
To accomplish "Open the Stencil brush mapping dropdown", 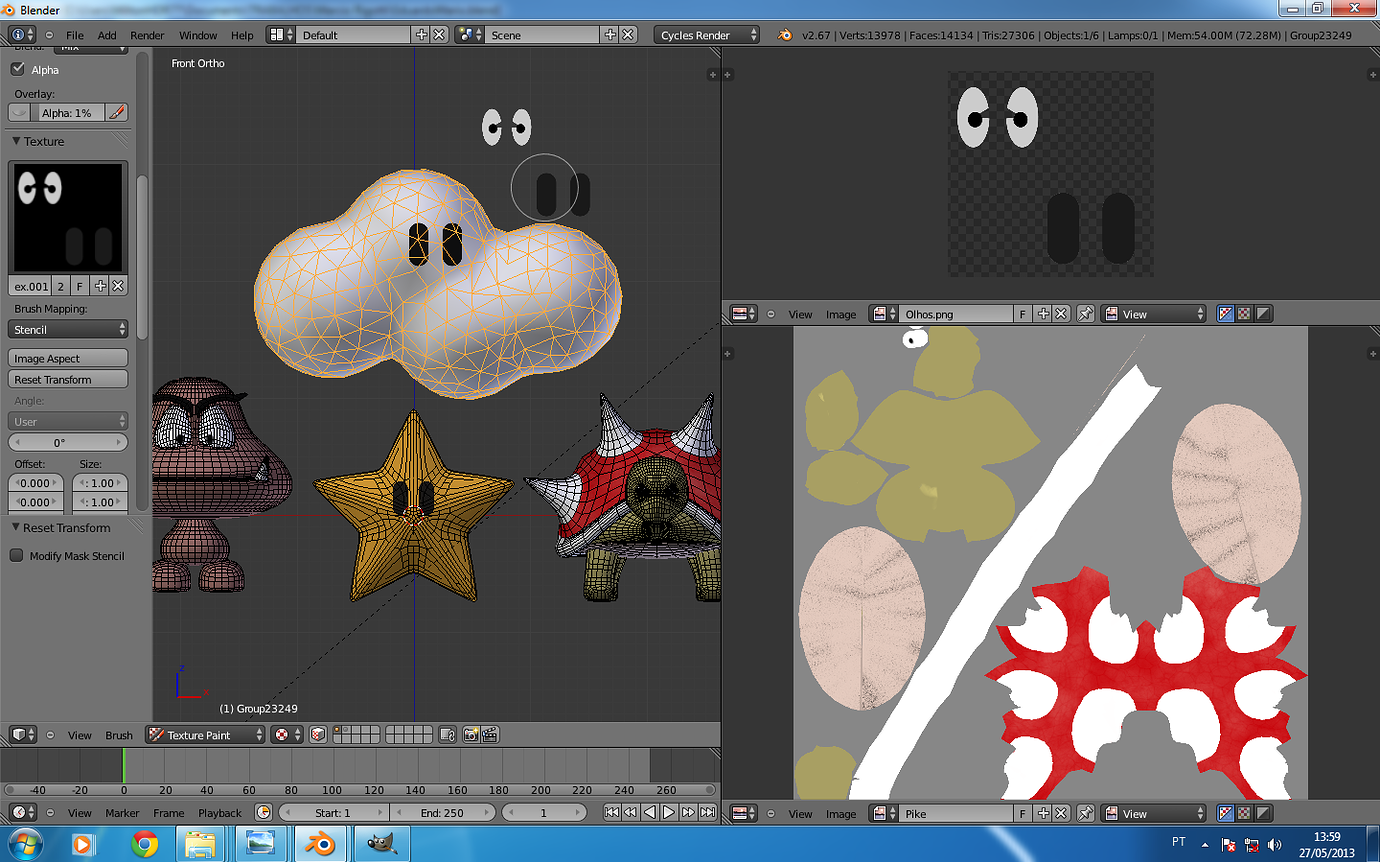I will (x=69, y=329).
